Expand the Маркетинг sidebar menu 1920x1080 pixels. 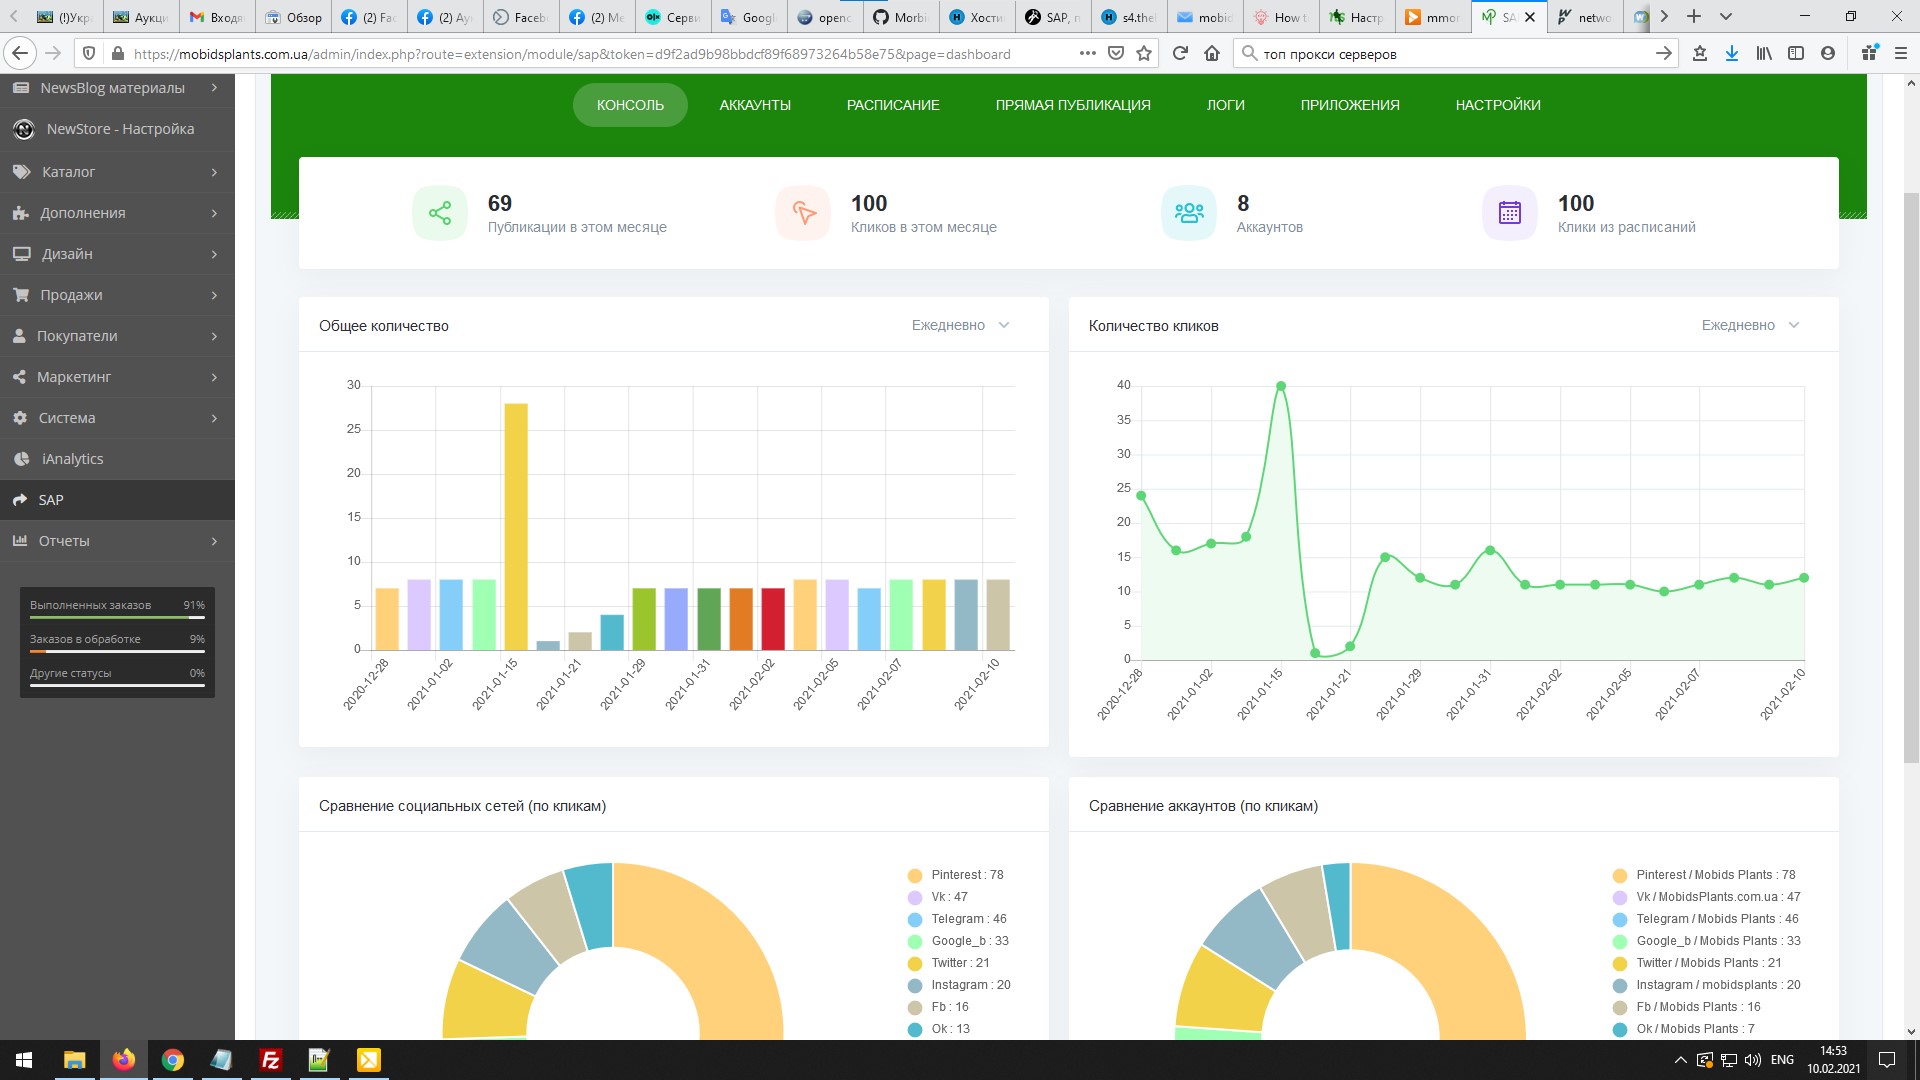point(117,377)
